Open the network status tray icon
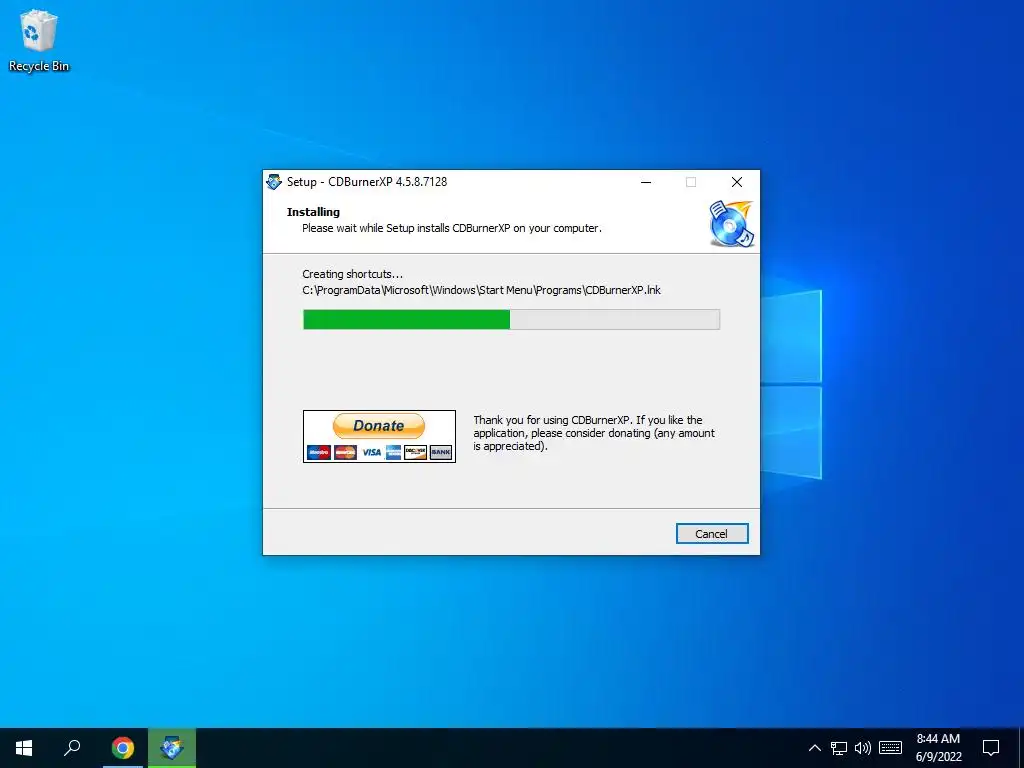 pyautogui.click(x=839, y=748)
